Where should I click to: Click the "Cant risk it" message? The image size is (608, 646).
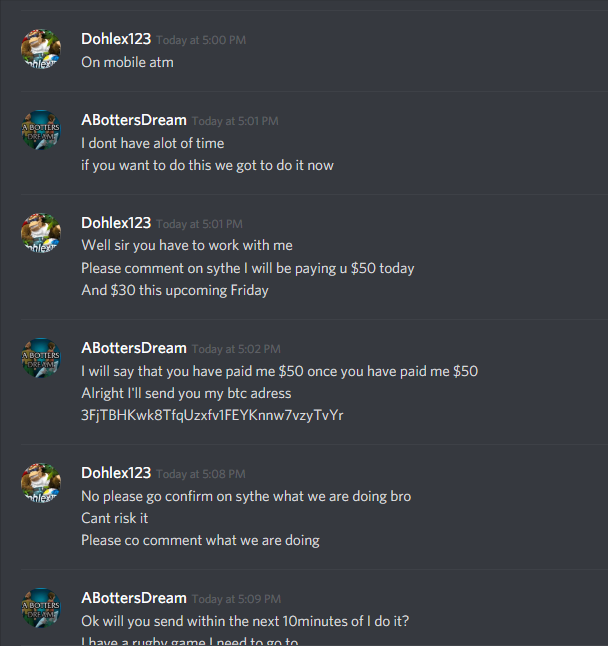115,518
